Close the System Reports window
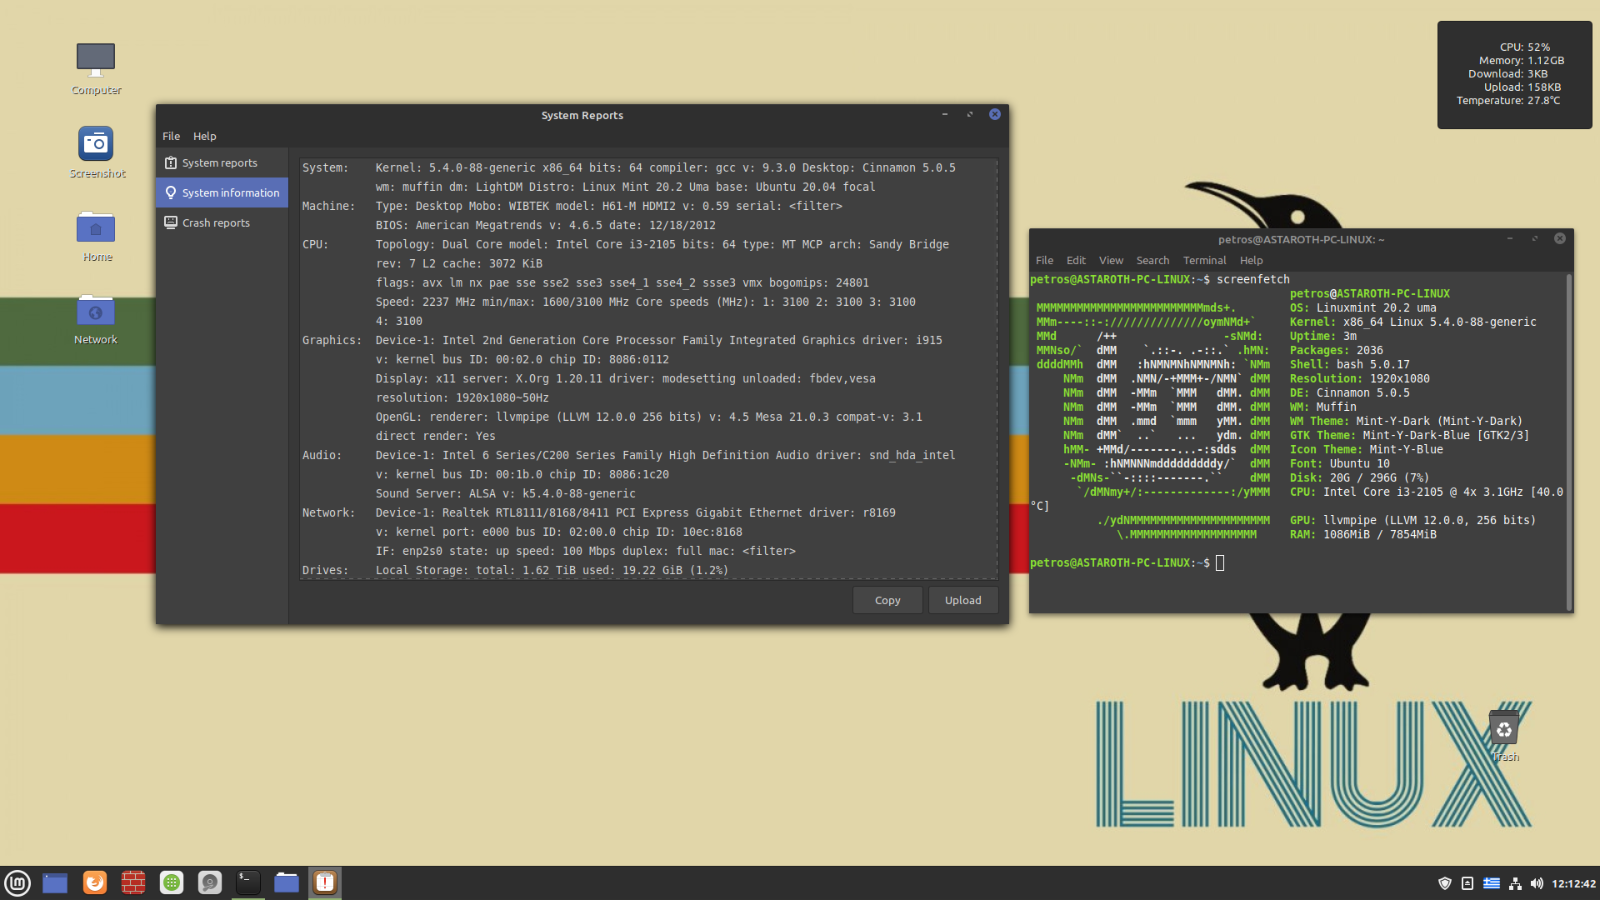Image resolution: width=1600 pixels, height=900 pixels. pos(995,115)
